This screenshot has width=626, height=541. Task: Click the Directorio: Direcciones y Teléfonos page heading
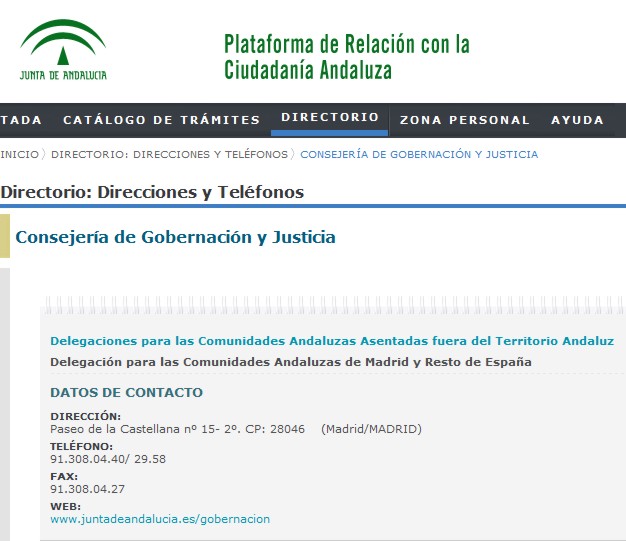(x=152, y=192)
